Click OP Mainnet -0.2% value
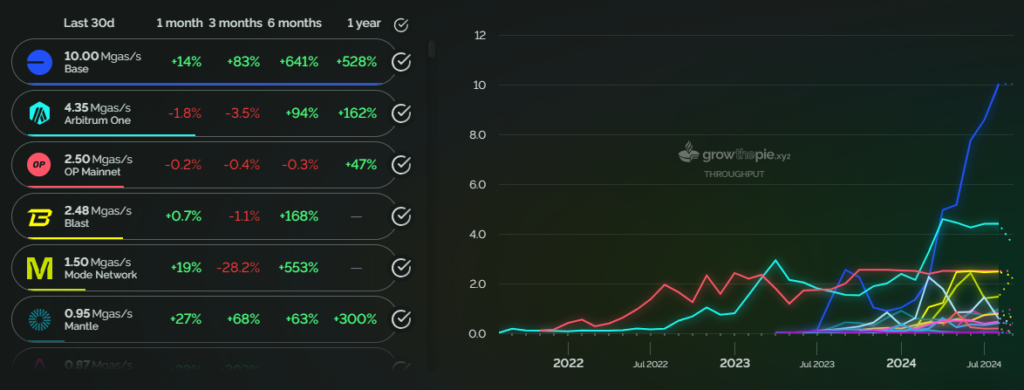 point(184,165)
